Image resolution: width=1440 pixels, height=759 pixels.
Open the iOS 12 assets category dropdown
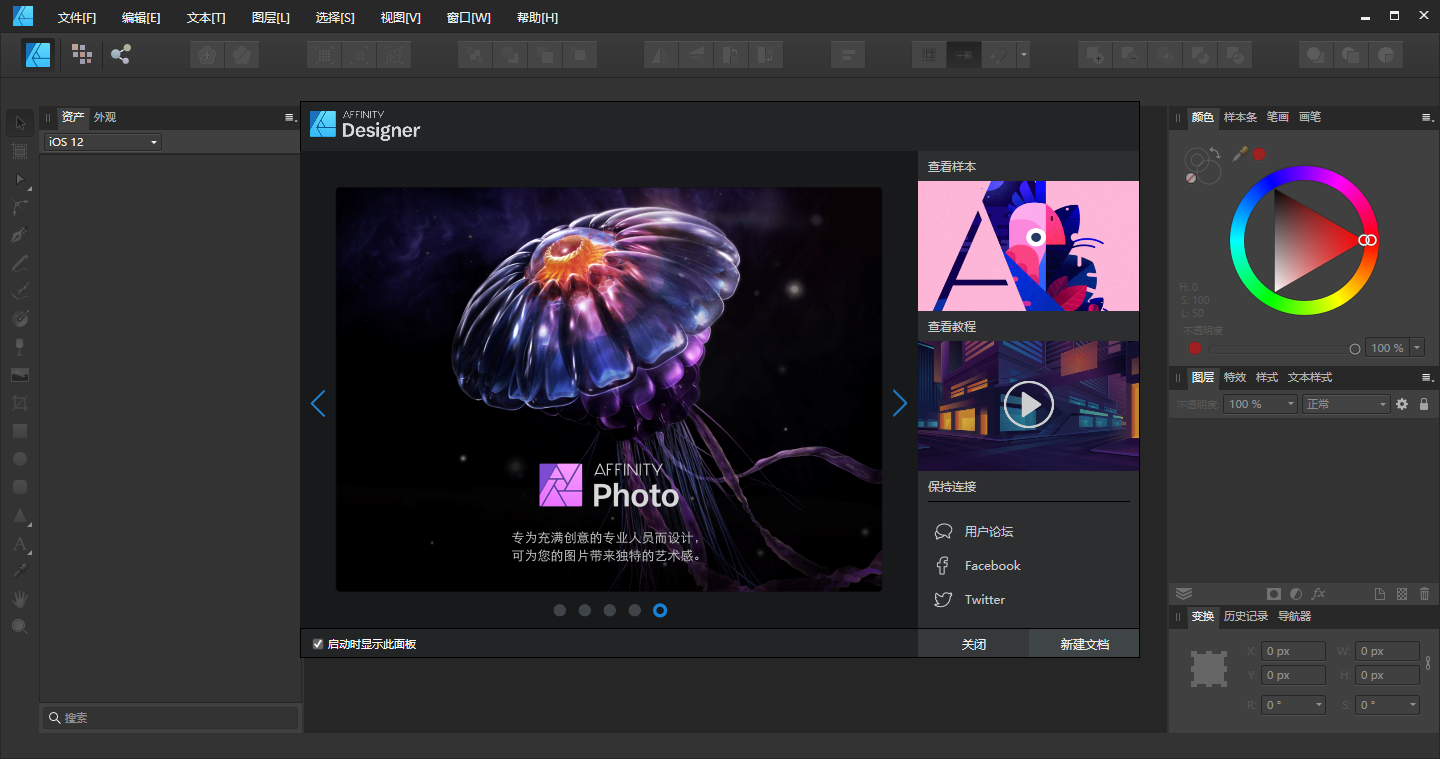(102, 142)
